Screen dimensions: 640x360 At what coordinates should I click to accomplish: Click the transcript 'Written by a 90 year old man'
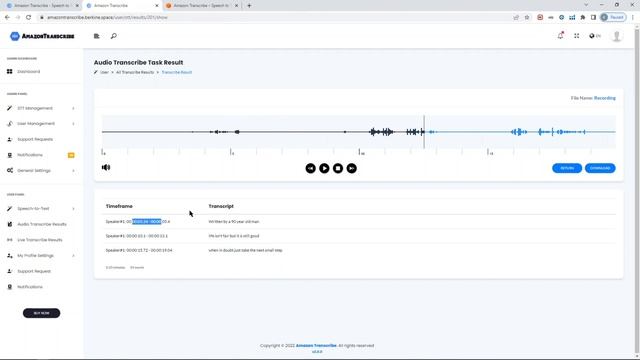coord(233,222)
